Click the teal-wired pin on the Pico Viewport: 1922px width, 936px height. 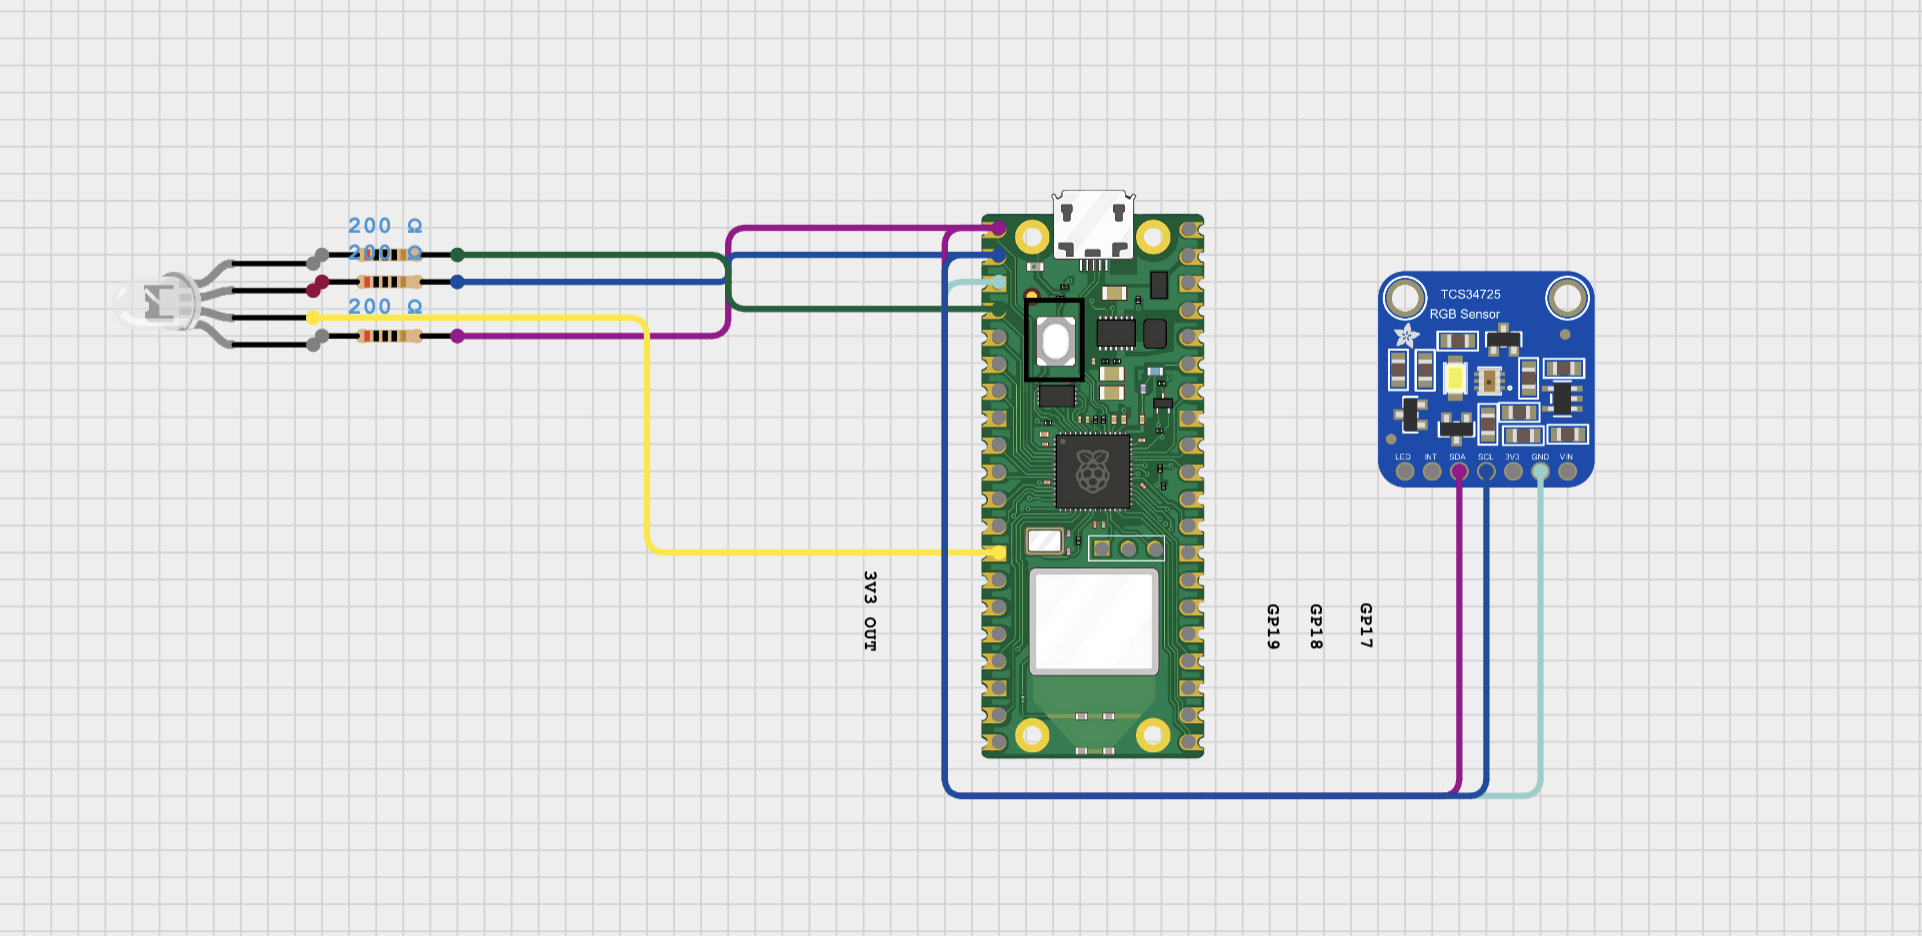(x=998, y=283)
